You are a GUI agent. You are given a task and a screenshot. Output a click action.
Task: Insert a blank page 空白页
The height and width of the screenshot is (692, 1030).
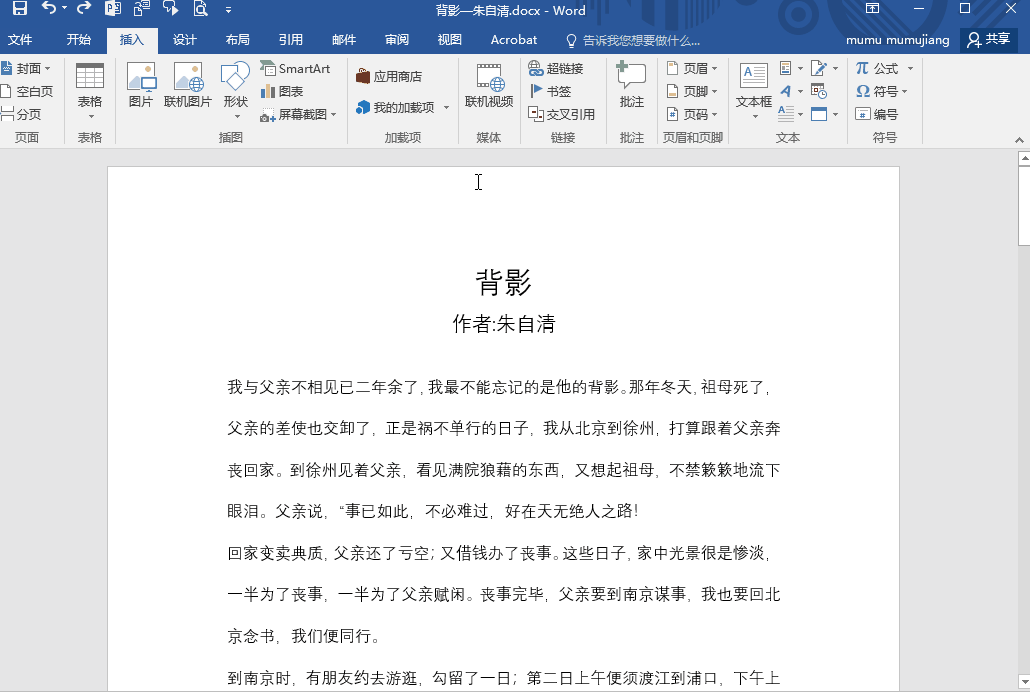pos(26,91)
